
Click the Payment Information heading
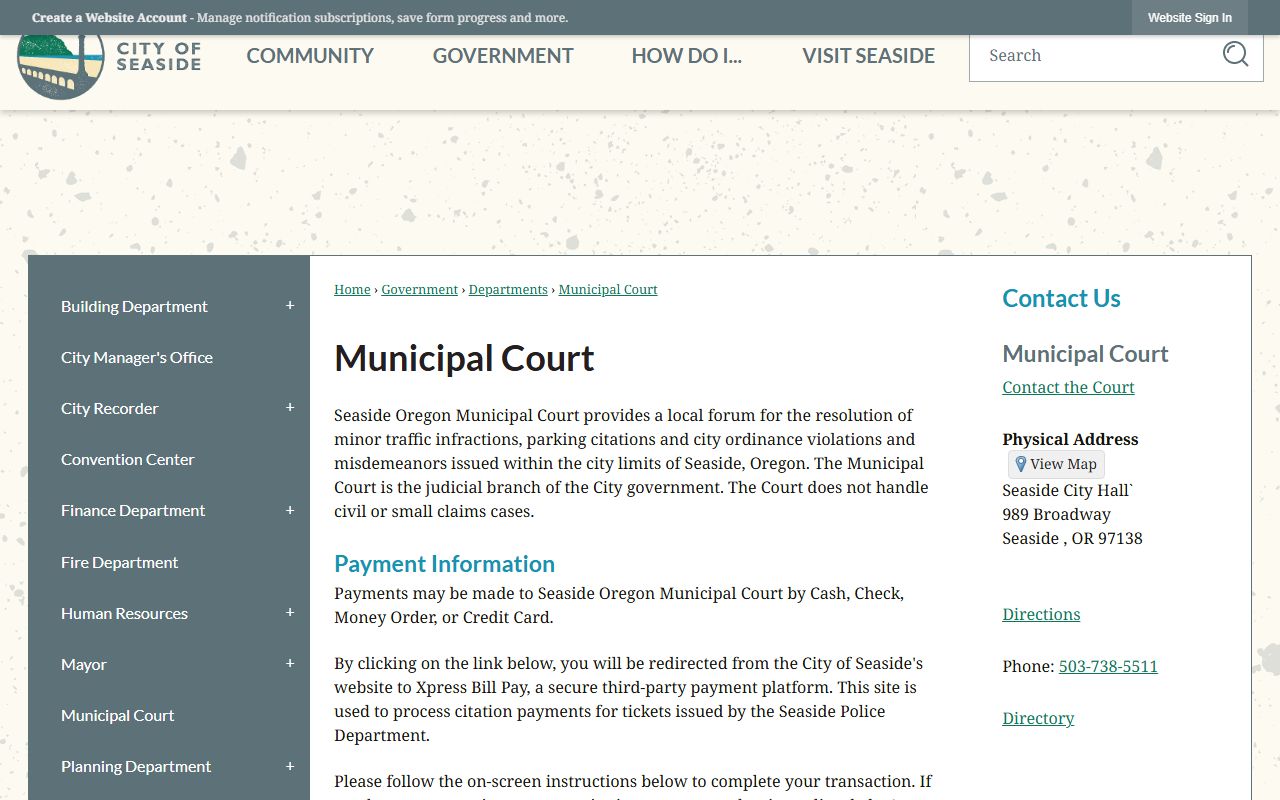click(444, 564)
